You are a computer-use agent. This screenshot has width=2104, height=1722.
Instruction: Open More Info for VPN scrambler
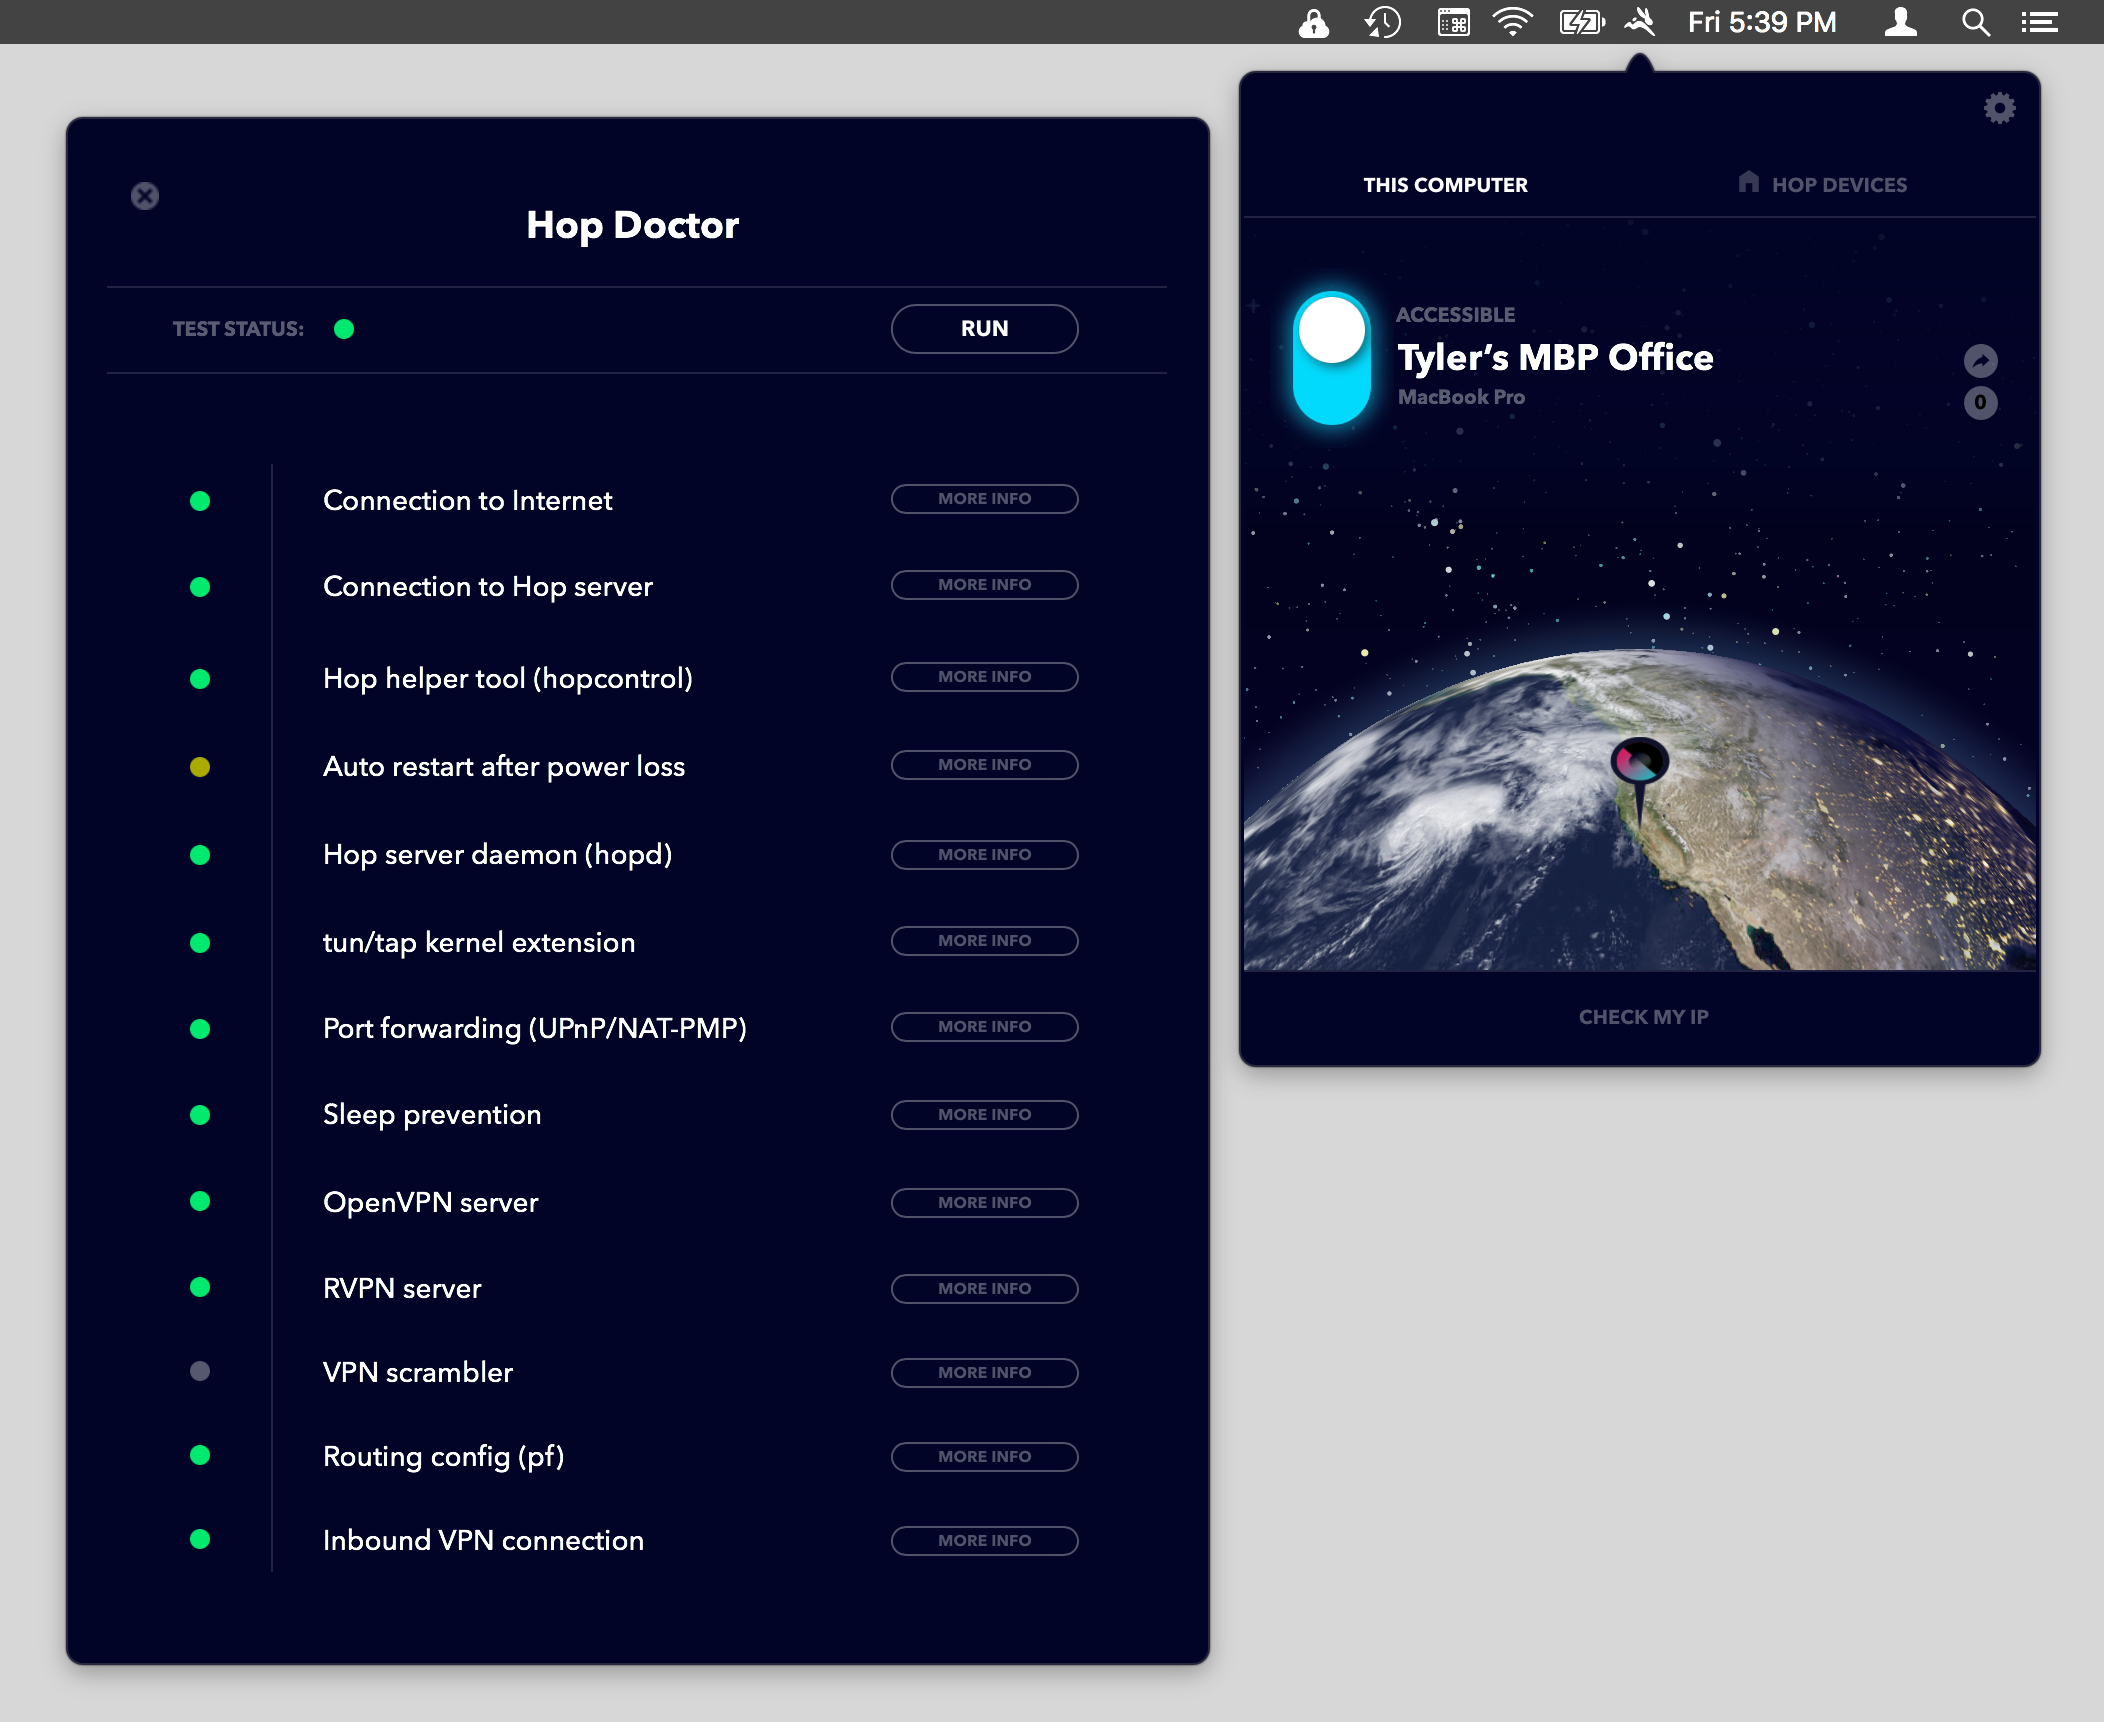tap(984, 1373)
